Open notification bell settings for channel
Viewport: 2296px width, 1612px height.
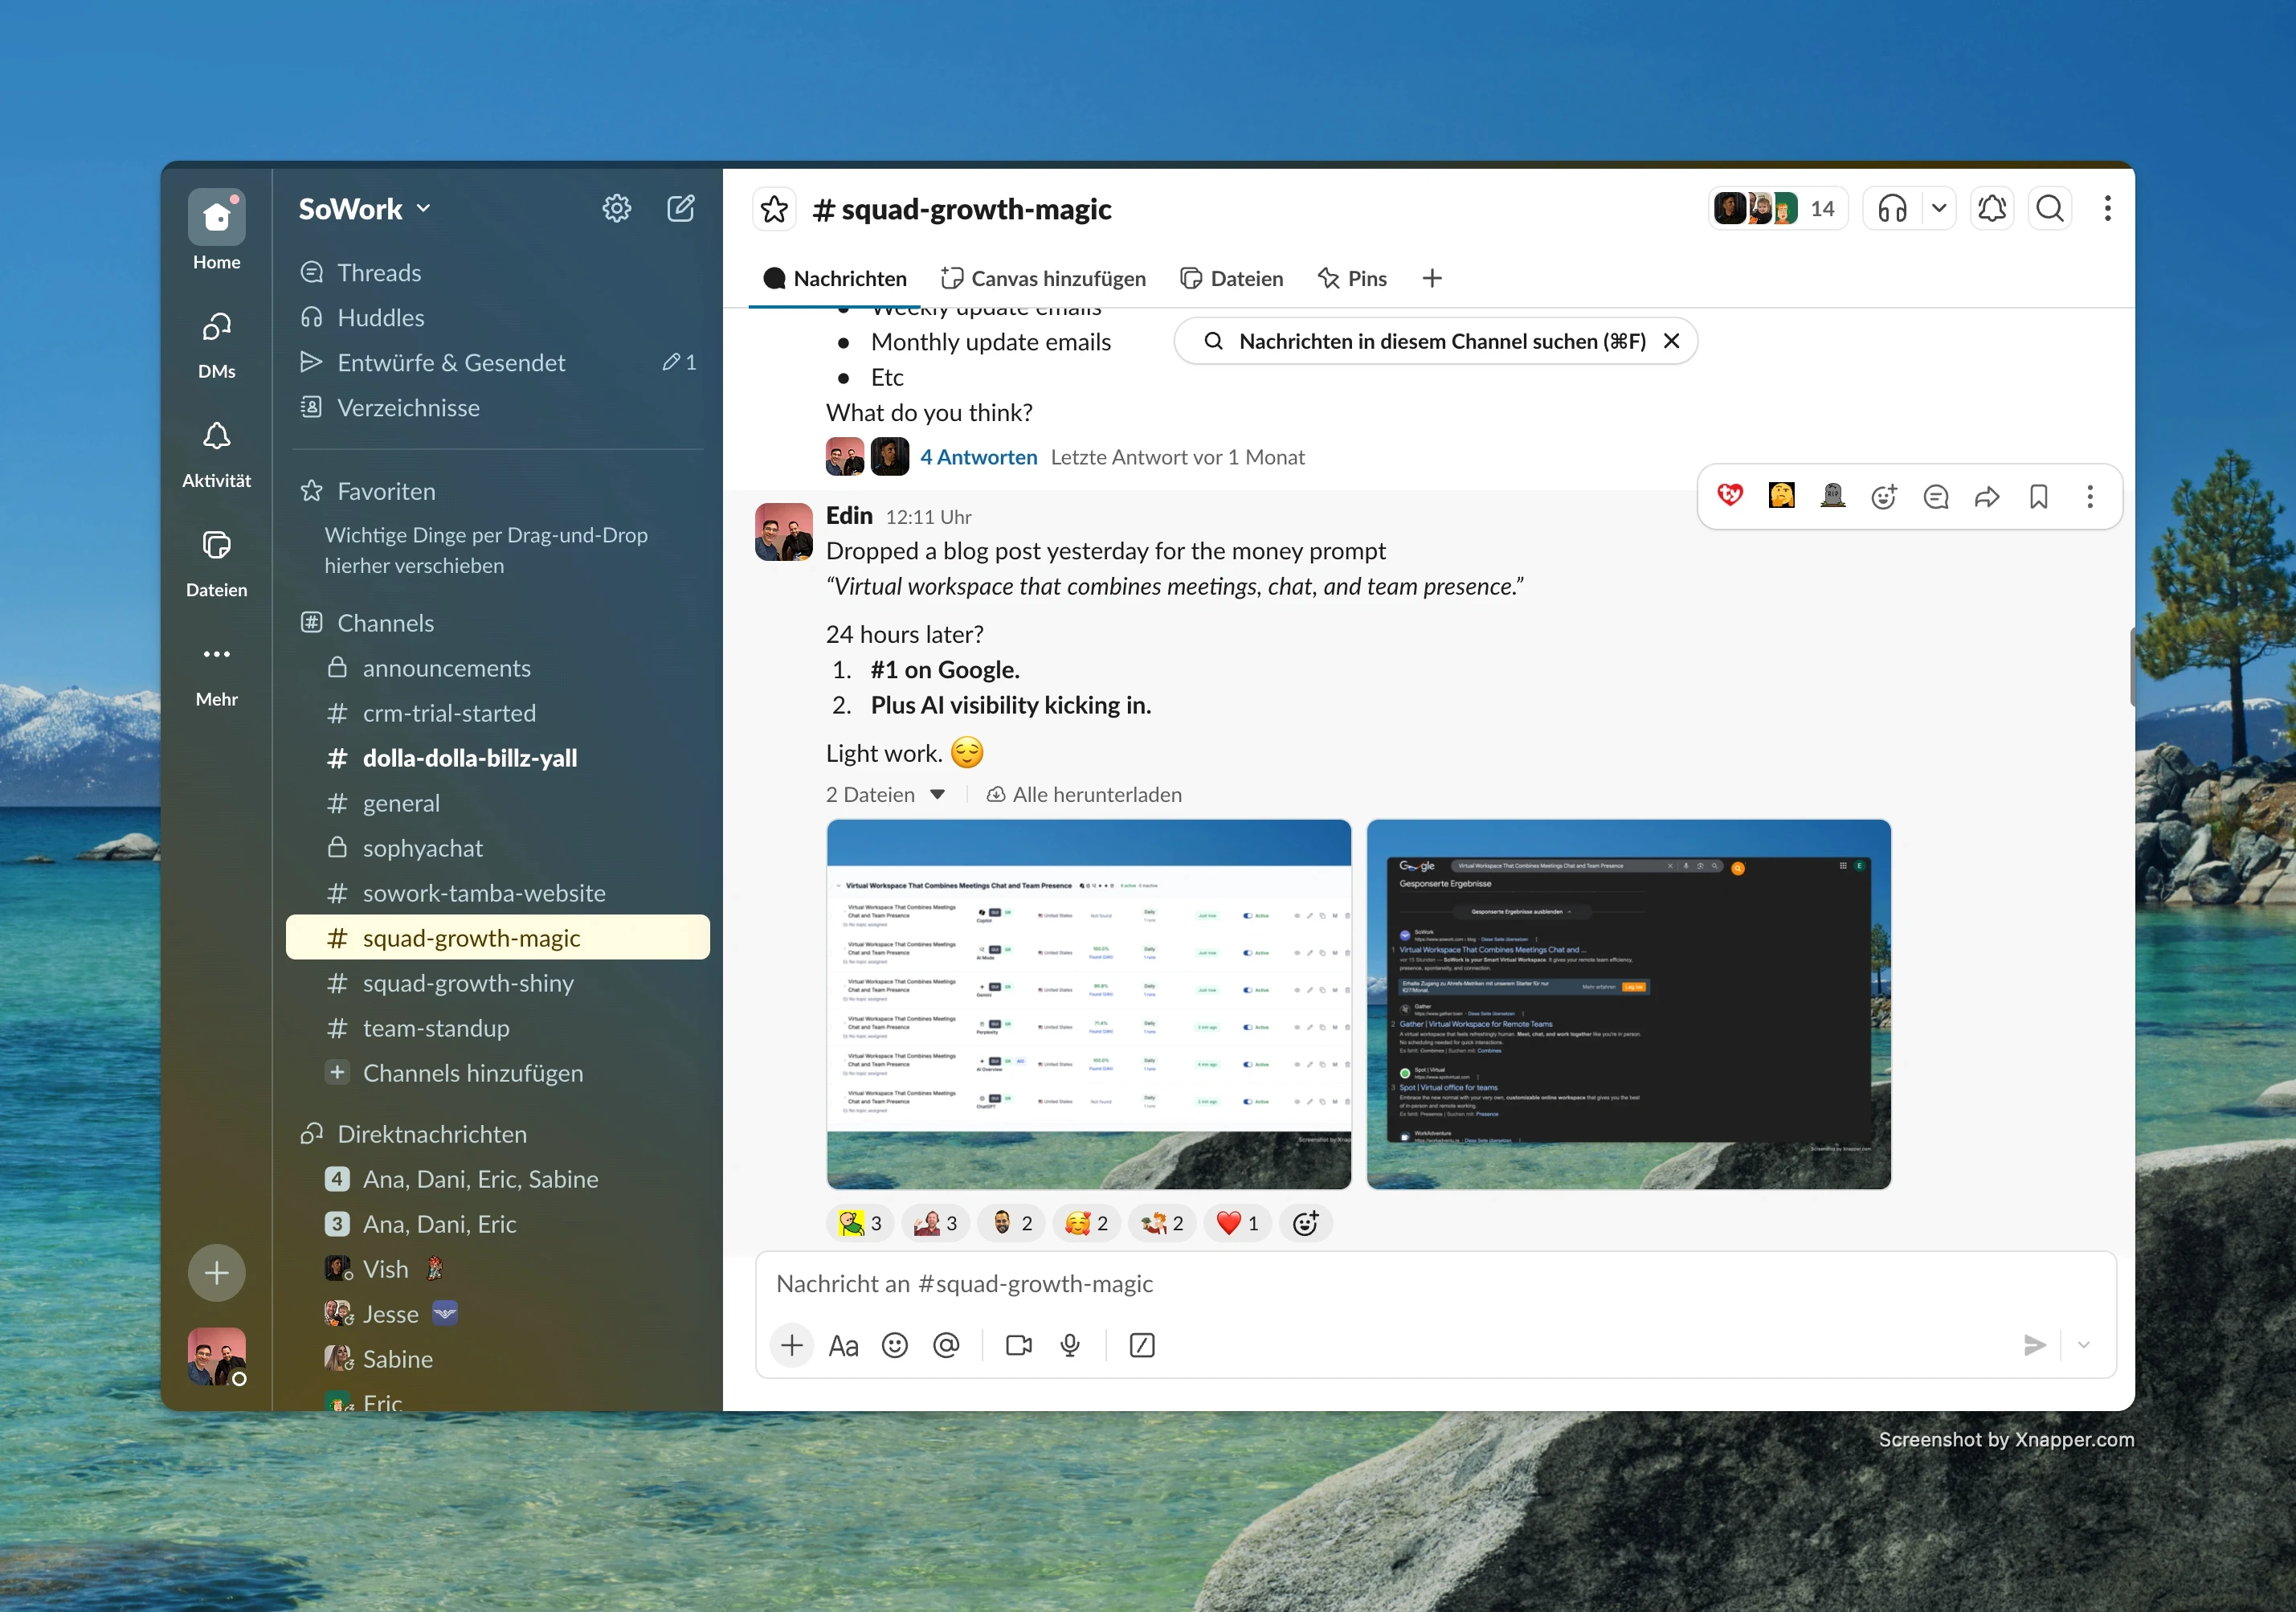tap(1992, 208)
